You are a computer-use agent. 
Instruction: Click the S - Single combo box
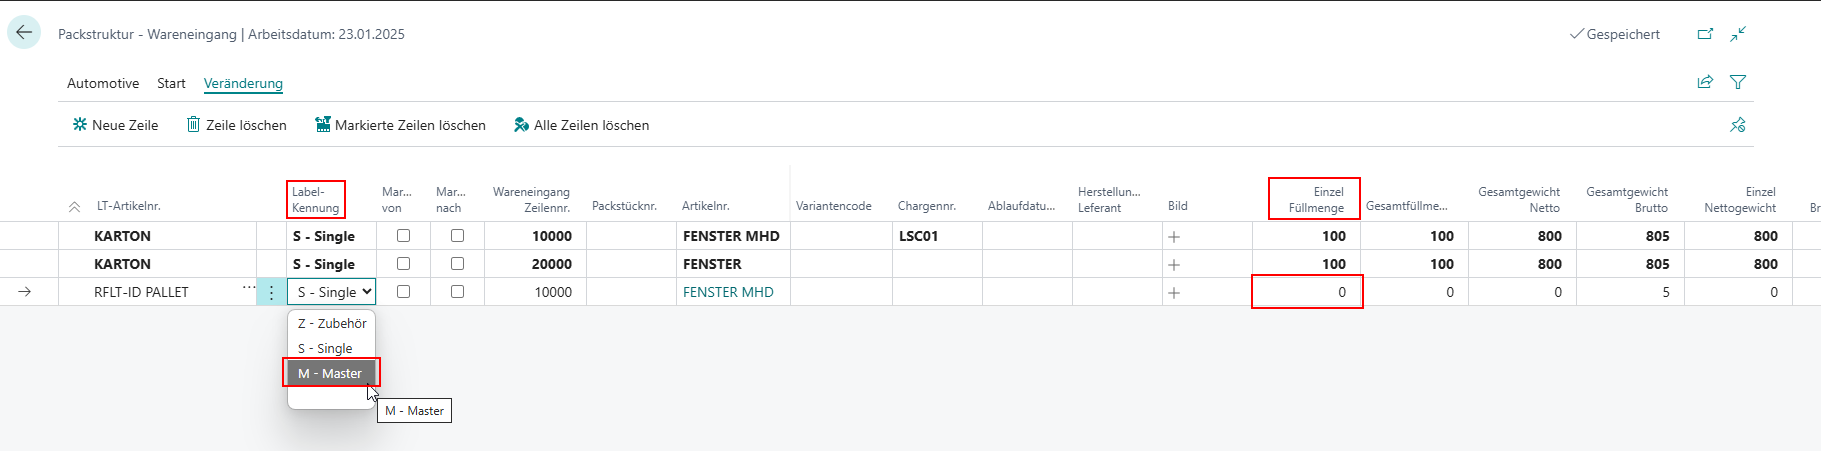(331, 292)
